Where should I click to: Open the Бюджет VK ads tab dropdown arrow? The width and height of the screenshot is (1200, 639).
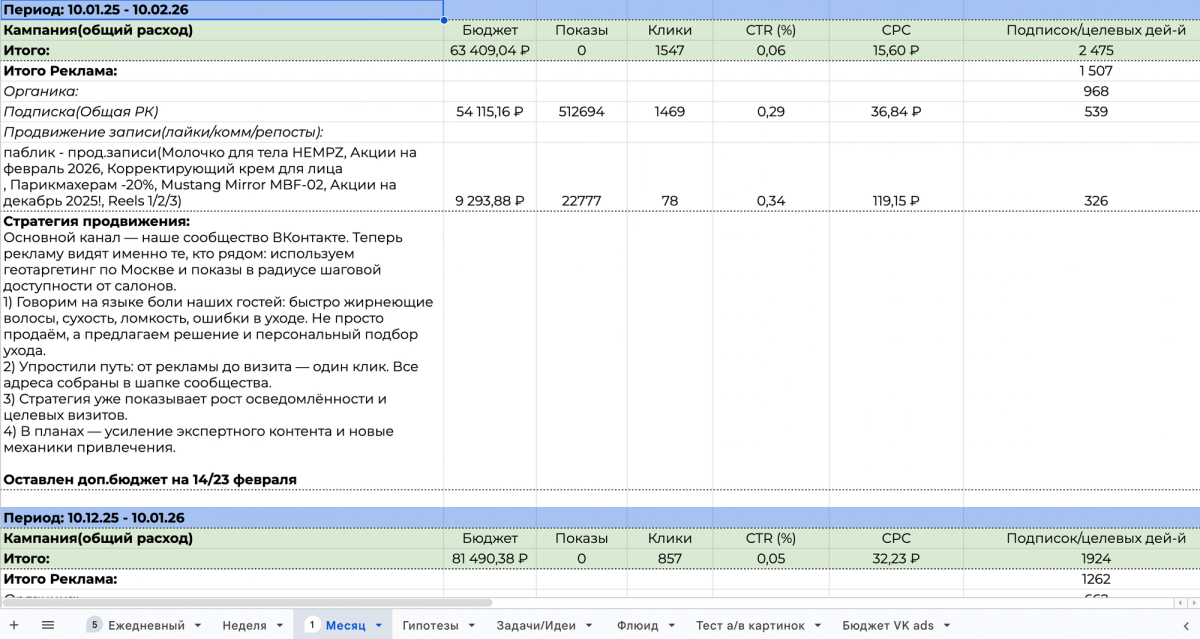[946, 626]
